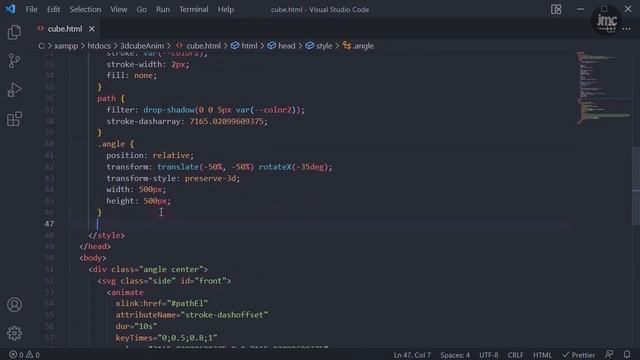
Task: Open the Help menu
Action: click(226, 9)
